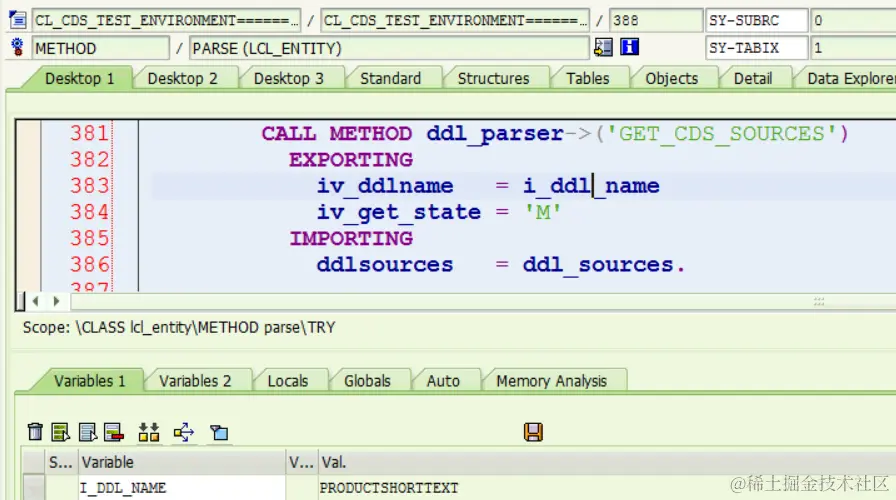Select the Variables 1 tab

coord(89,381)
